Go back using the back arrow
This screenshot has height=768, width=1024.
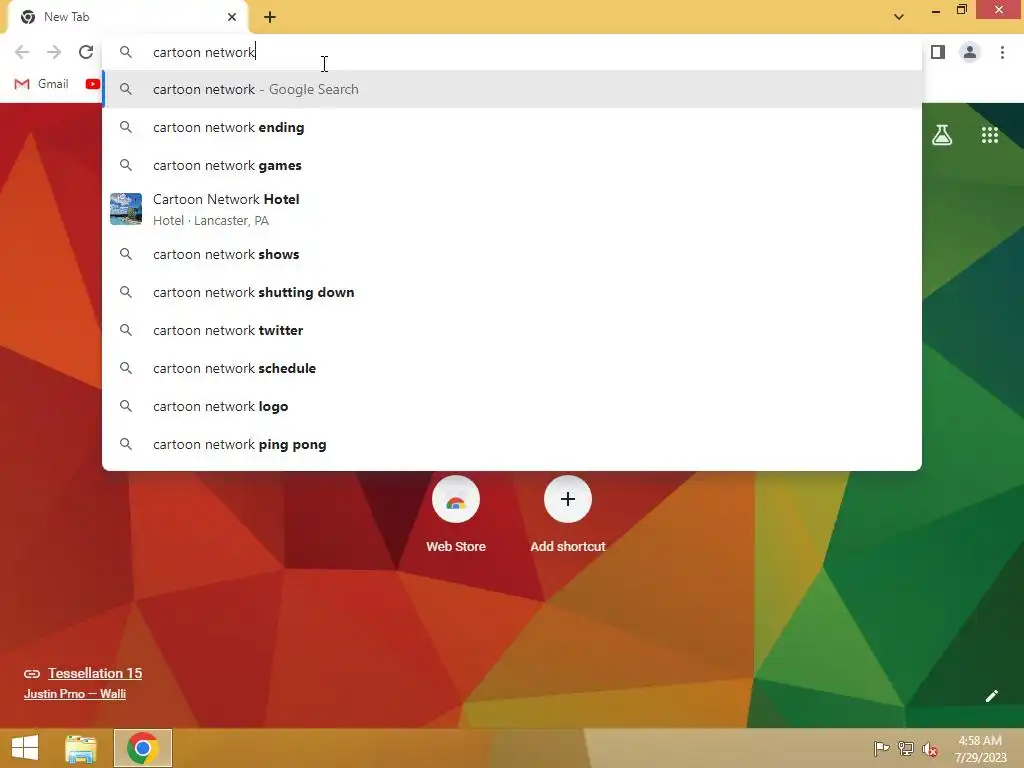click(22, 52)
